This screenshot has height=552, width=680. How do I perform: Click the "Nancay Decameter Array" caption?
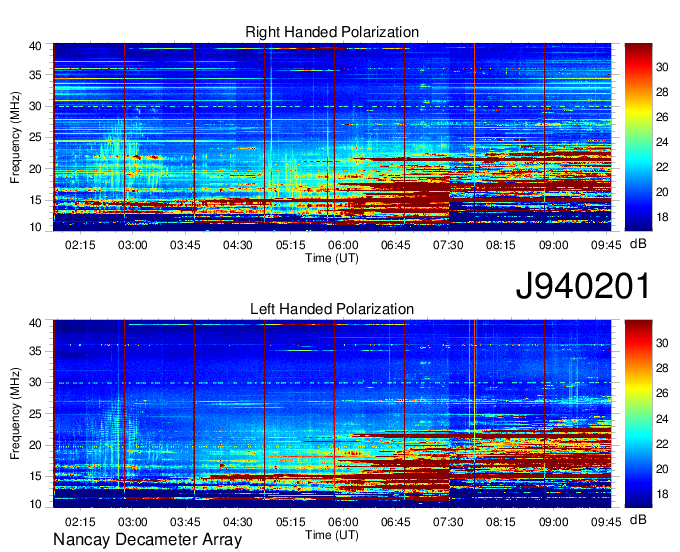[x=147, y=540]
